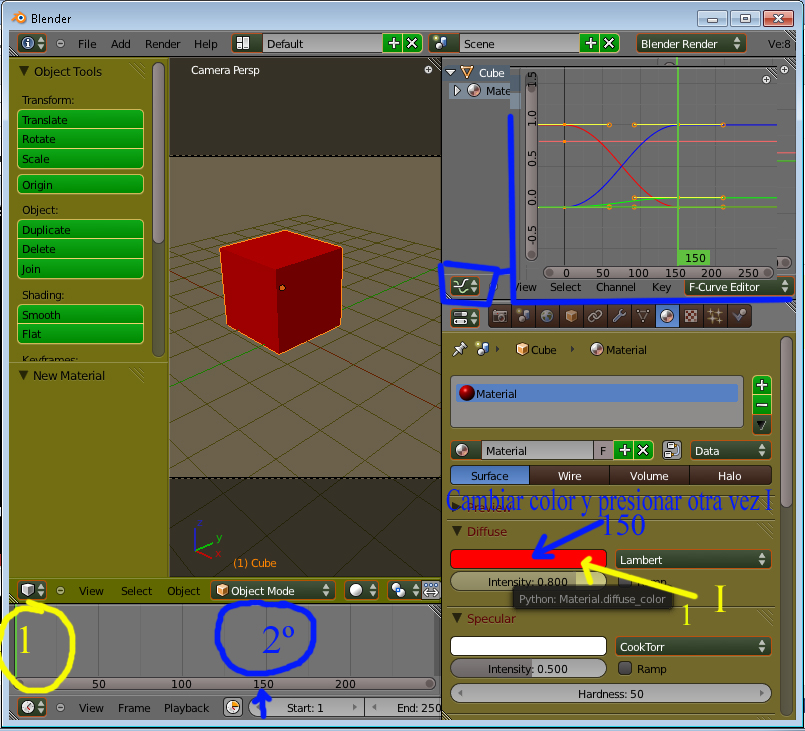Image resolution: width=805 pixels, height=731 pixels.
Task: Open the Physics properties tab icon
Action: (738, 316)
